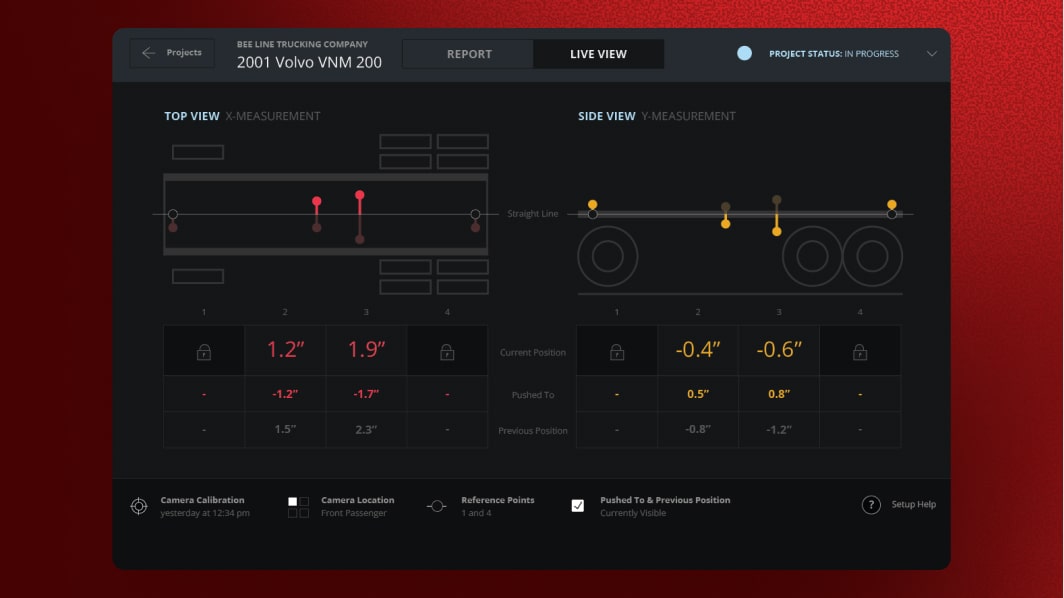Screen dimensions: 1064x598
Task: Click the Reference Points label
Action: coord(498,500)
